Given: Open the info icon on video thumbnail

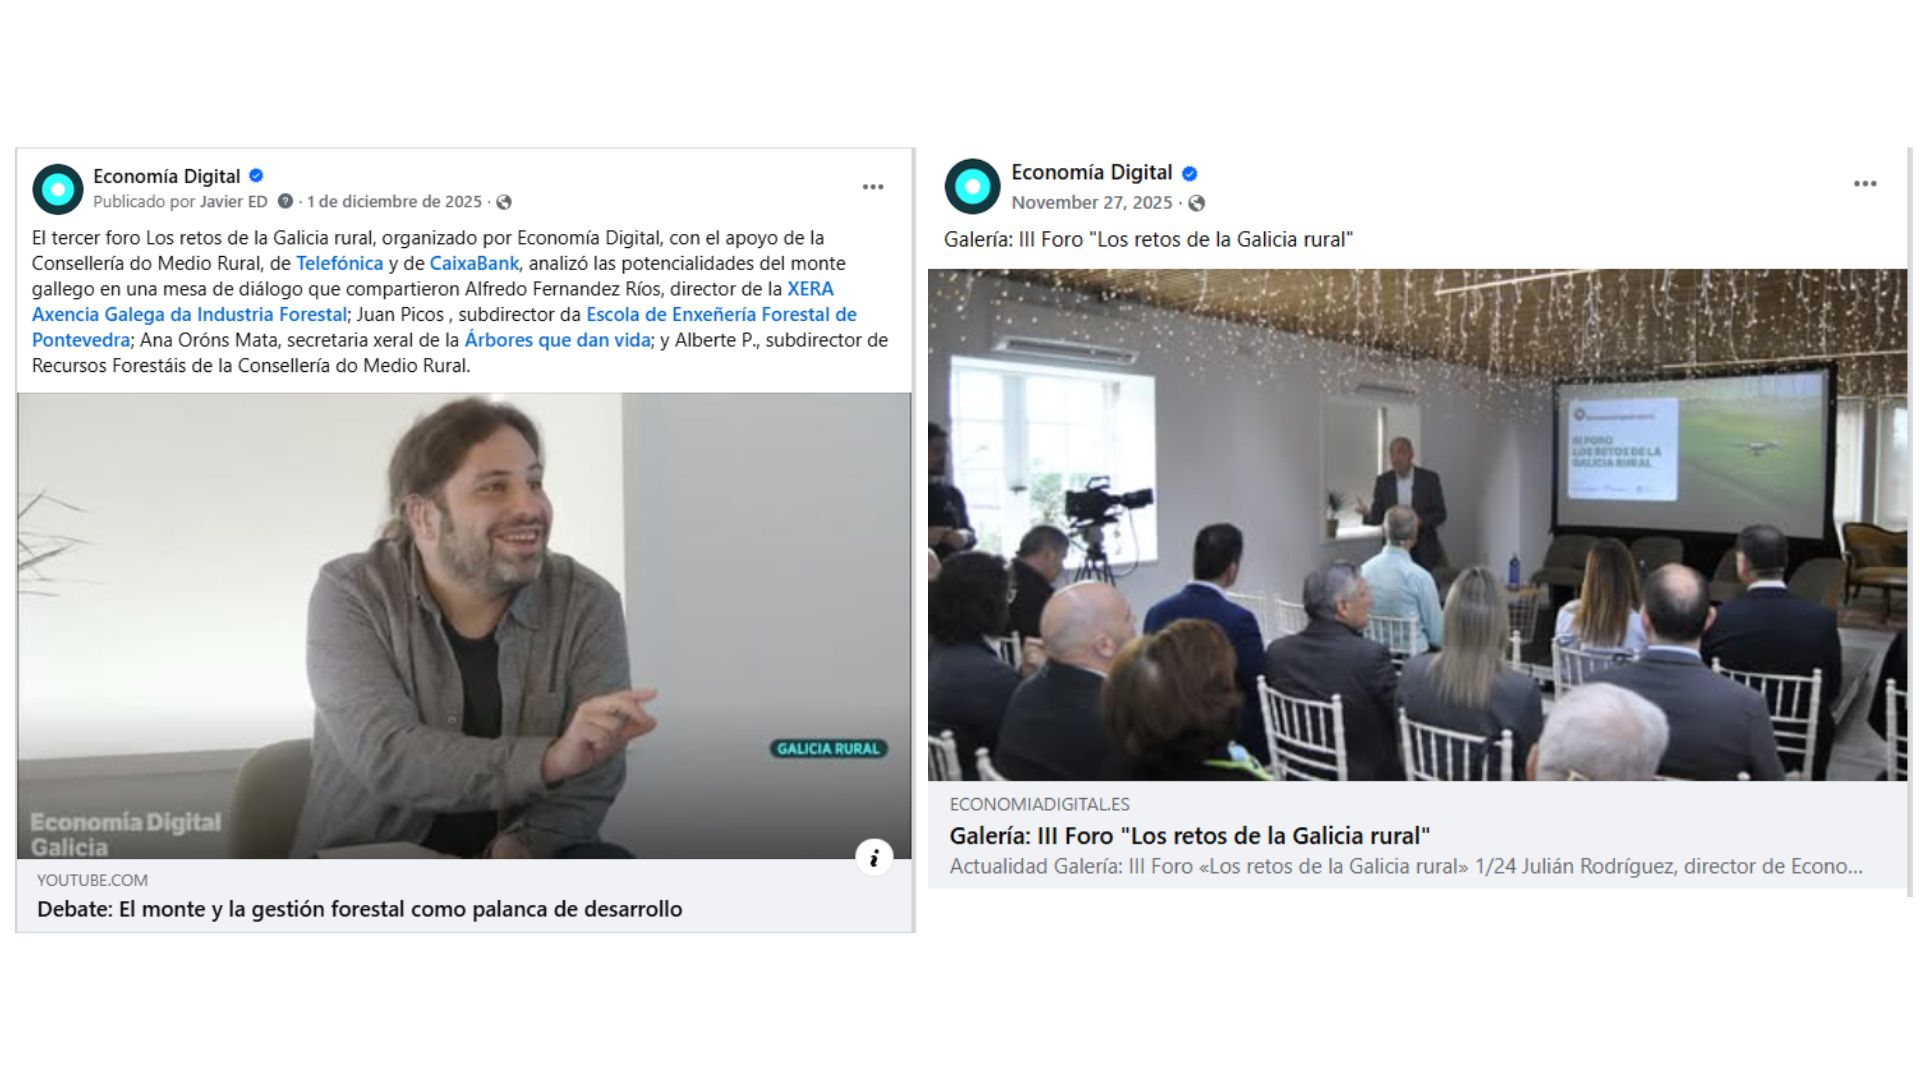Looking at the screenshot, I should click(x=874, y=857).
